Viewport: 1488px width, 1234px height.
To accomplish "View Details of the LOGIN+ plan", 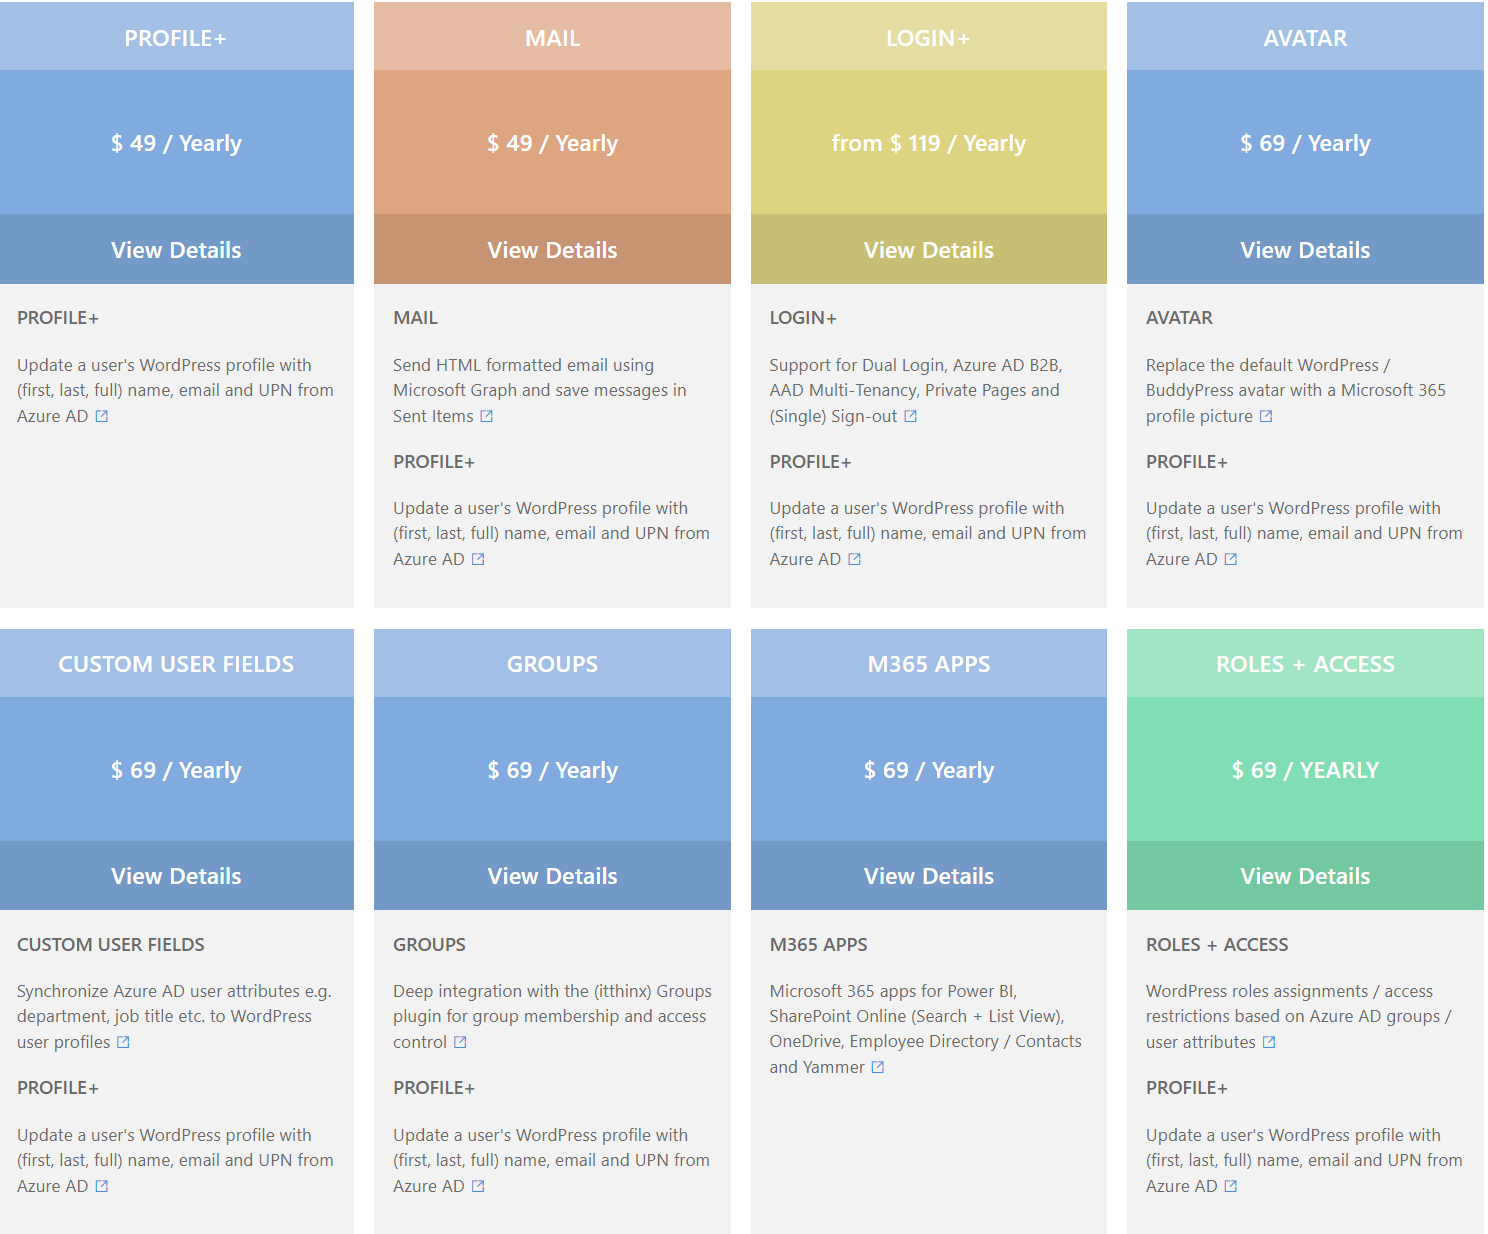I will [x=929, y=250].
